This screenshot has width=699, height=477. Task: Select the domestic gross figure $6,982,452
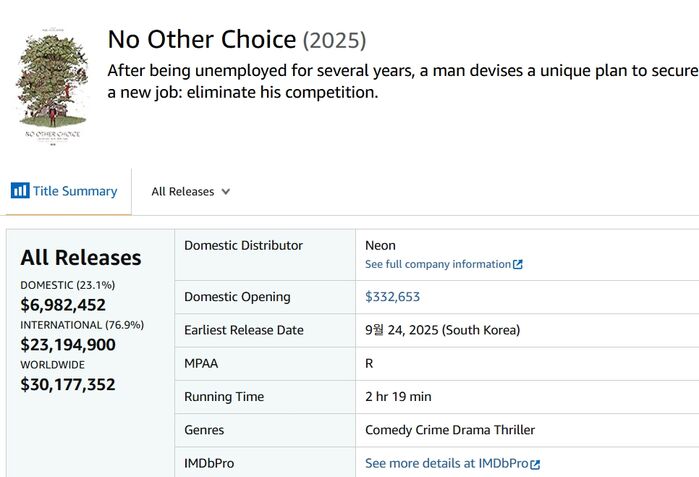click(63, 305)
